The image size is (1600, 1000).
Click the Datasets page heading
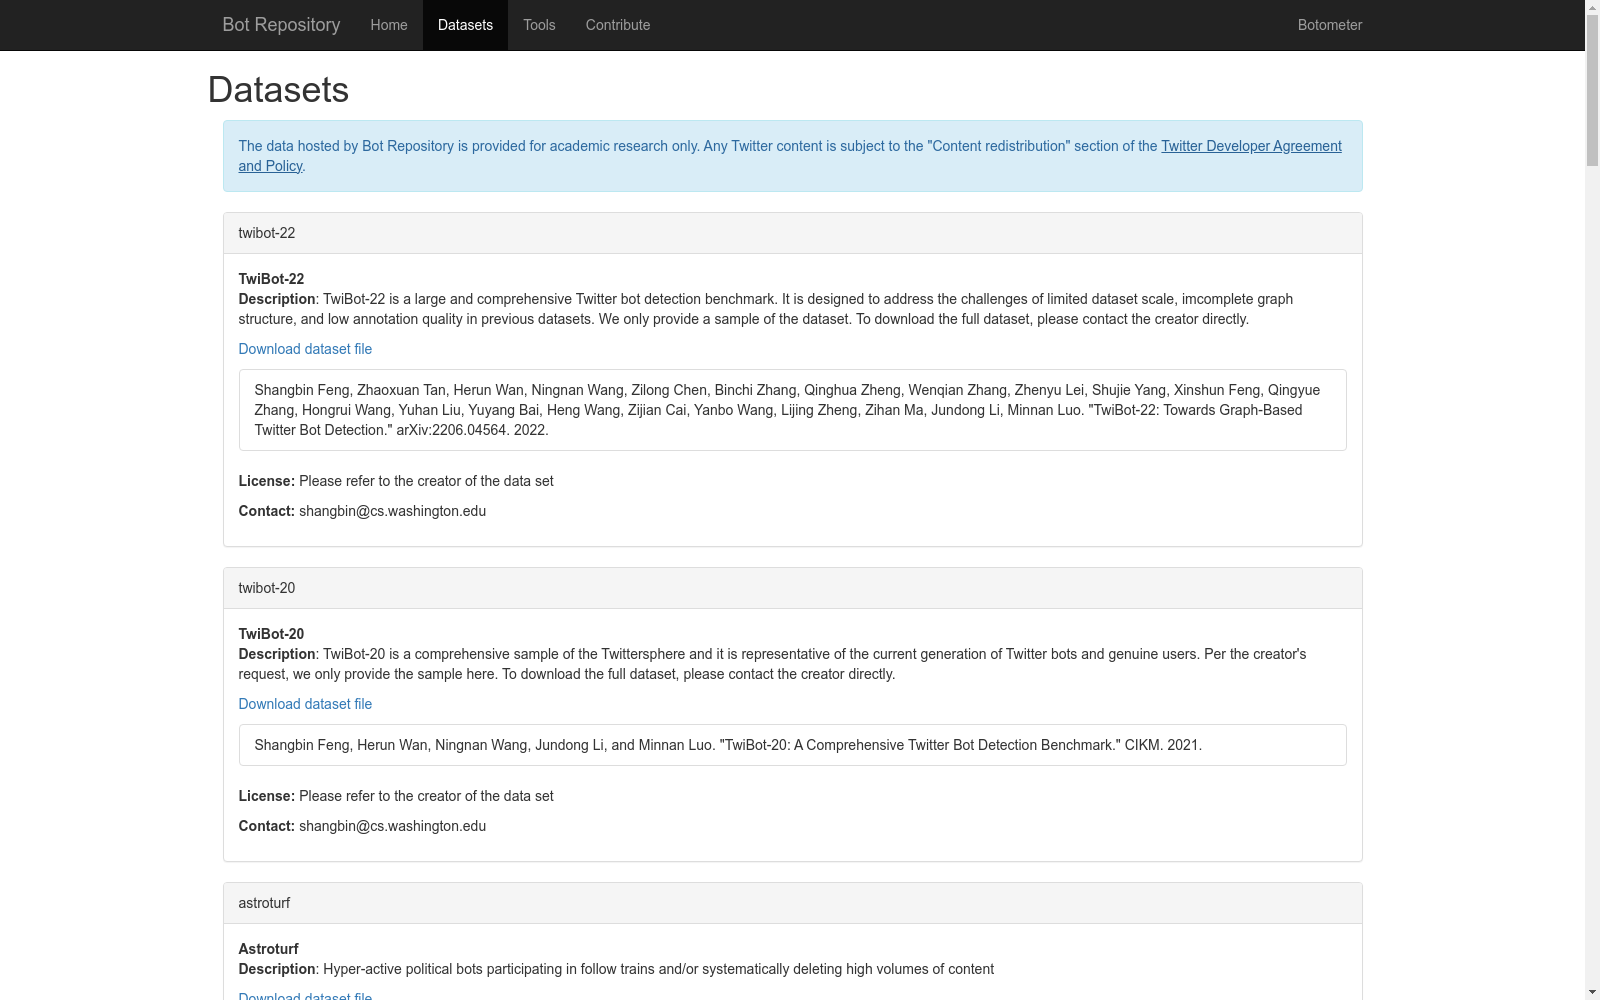click(x=278, y=90)
